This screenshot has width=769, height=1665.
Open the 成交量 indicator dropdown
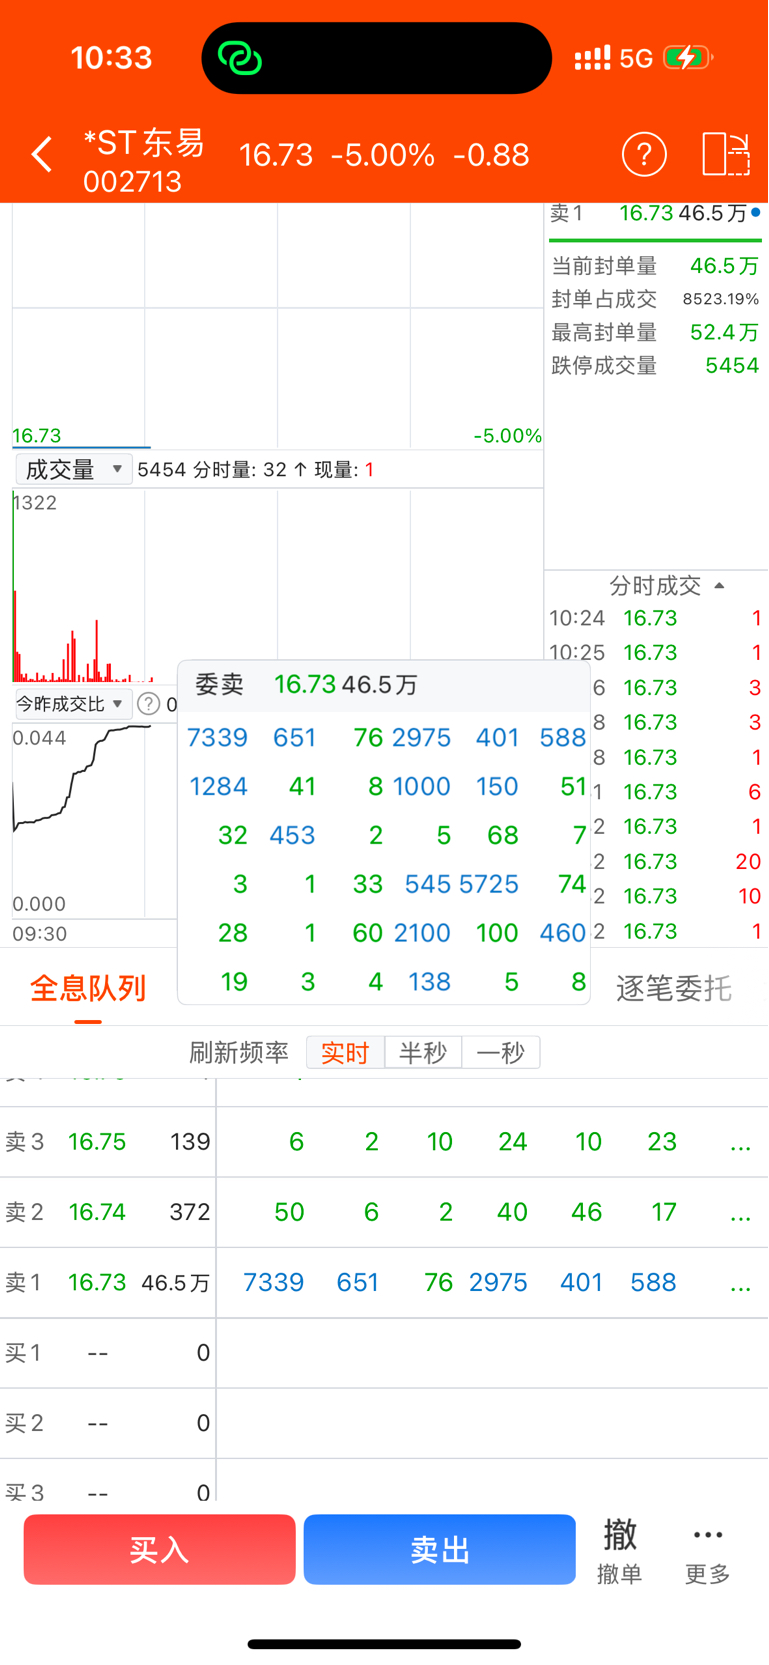point(73,469)
